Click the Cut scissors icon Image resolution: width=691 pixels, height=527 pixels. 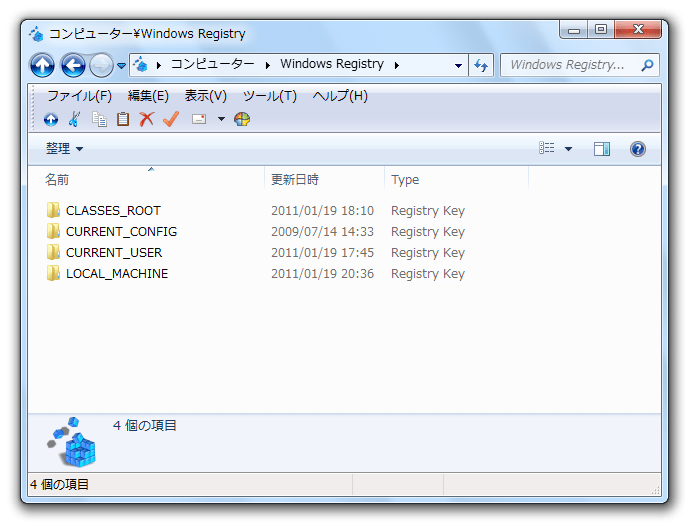74,119
